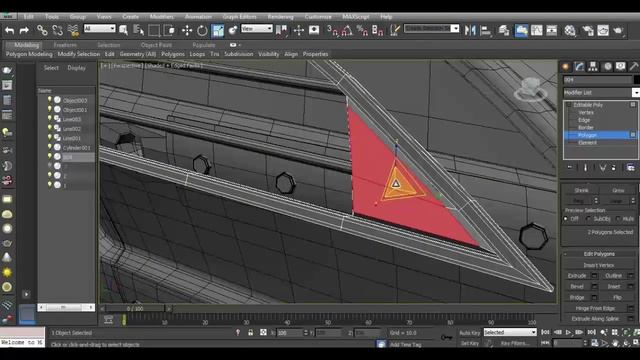Toggle the Window/Crossing selection icon

pyautogui.click(x=169, y=30)
